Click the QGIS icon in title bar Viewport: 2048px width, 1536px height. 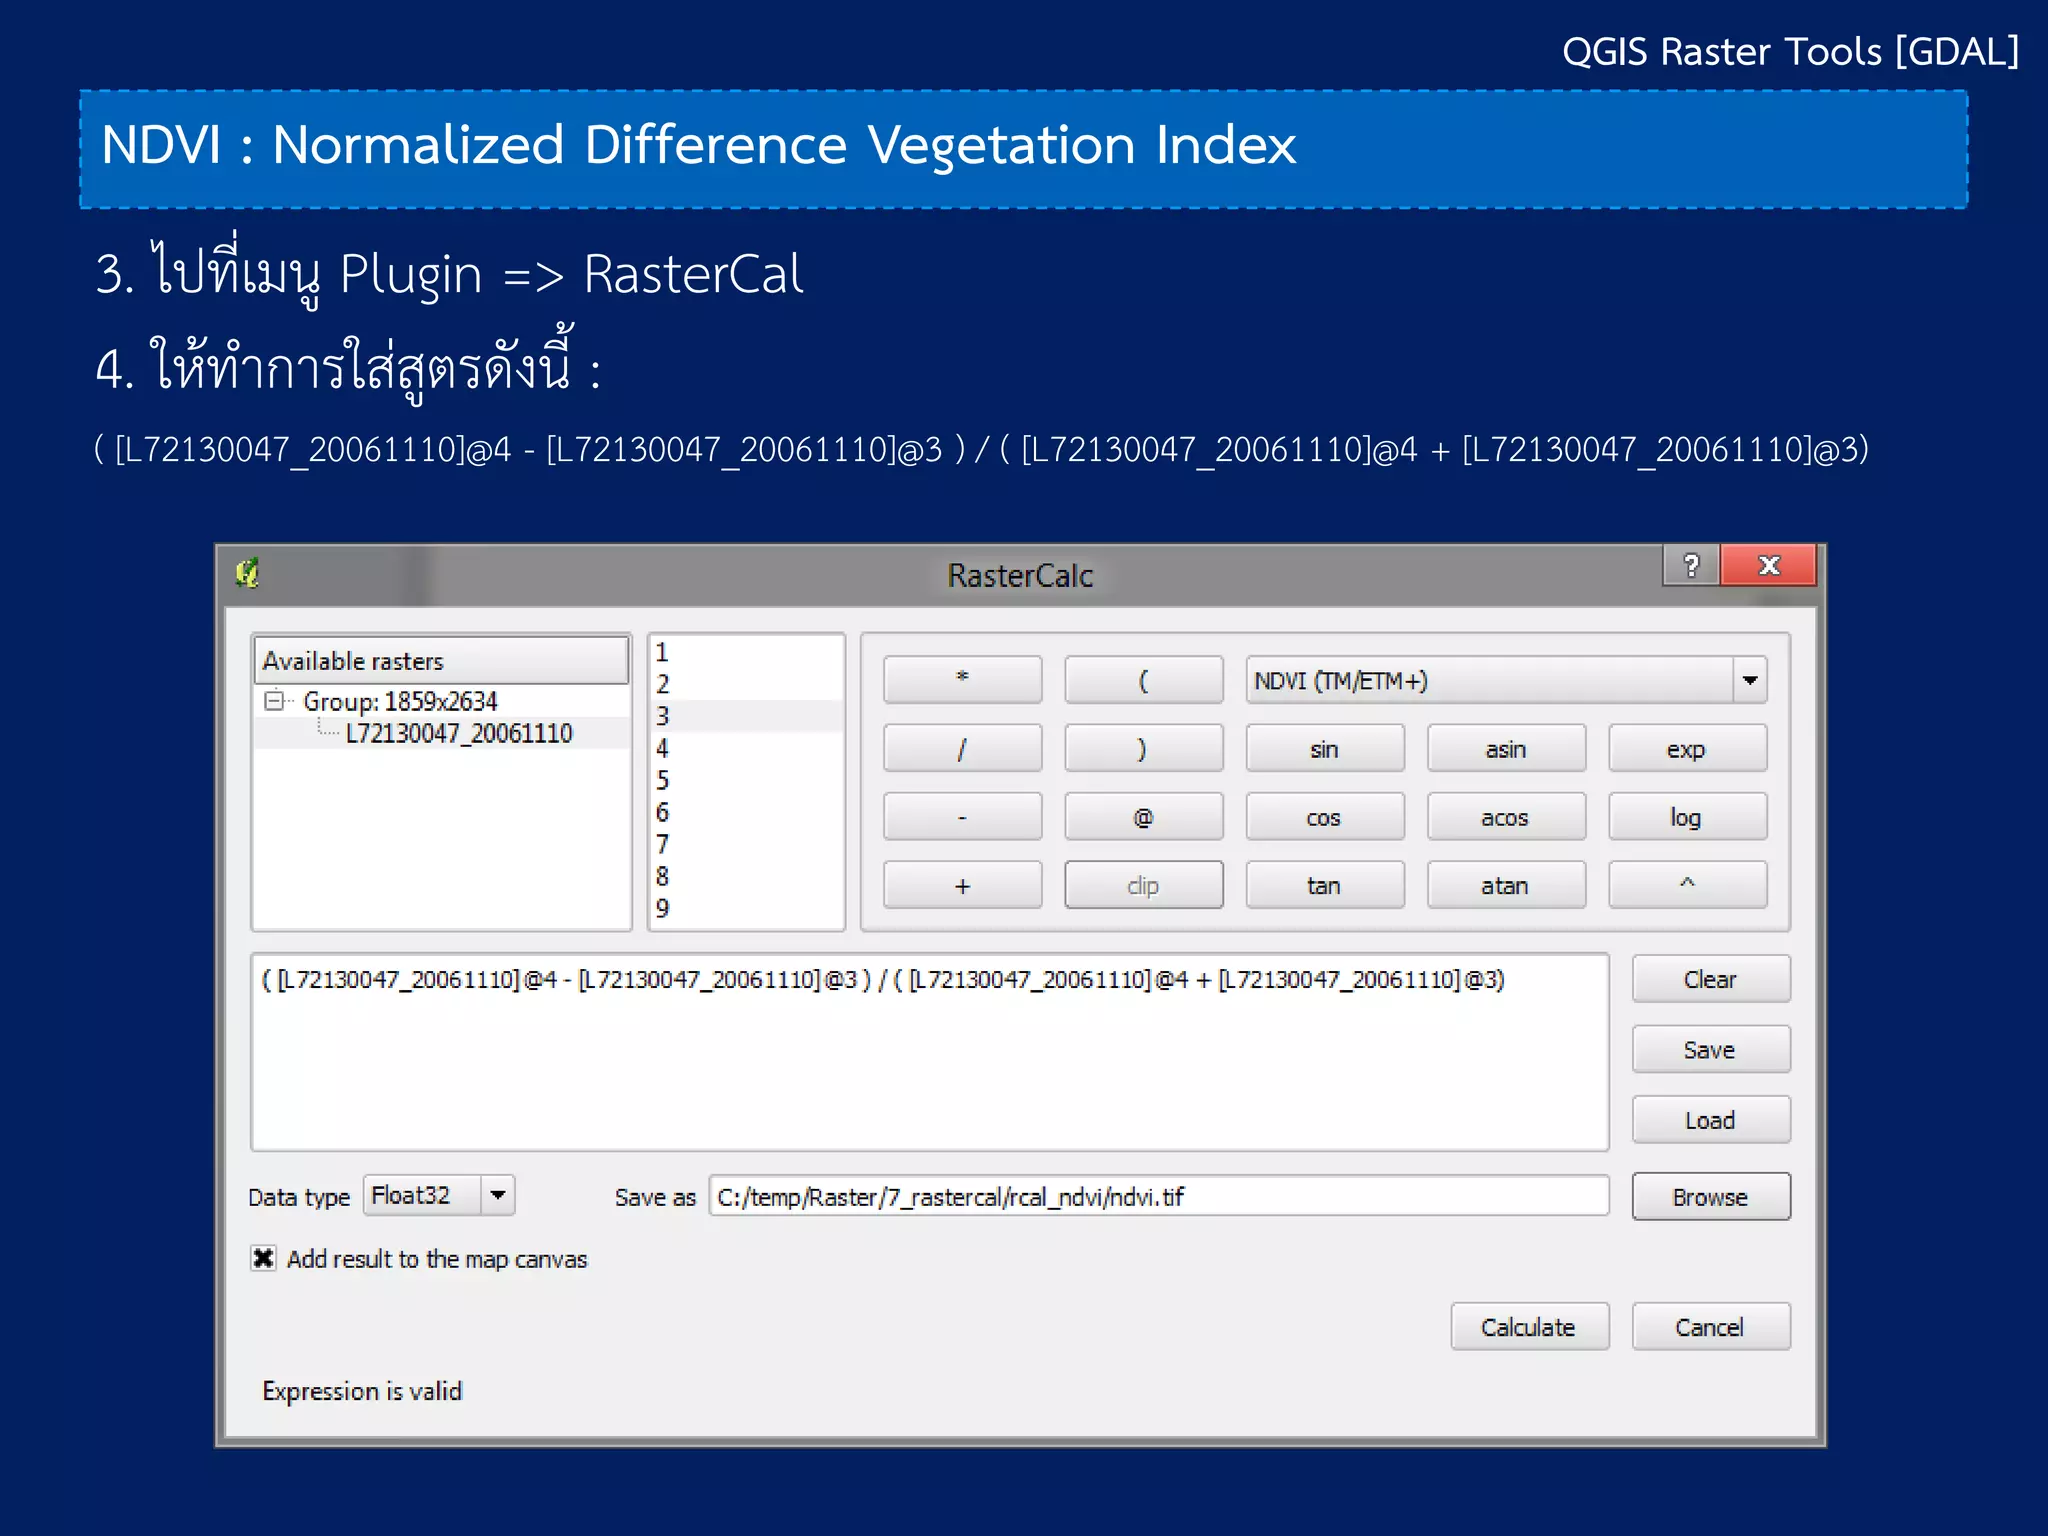coord(247,573)
